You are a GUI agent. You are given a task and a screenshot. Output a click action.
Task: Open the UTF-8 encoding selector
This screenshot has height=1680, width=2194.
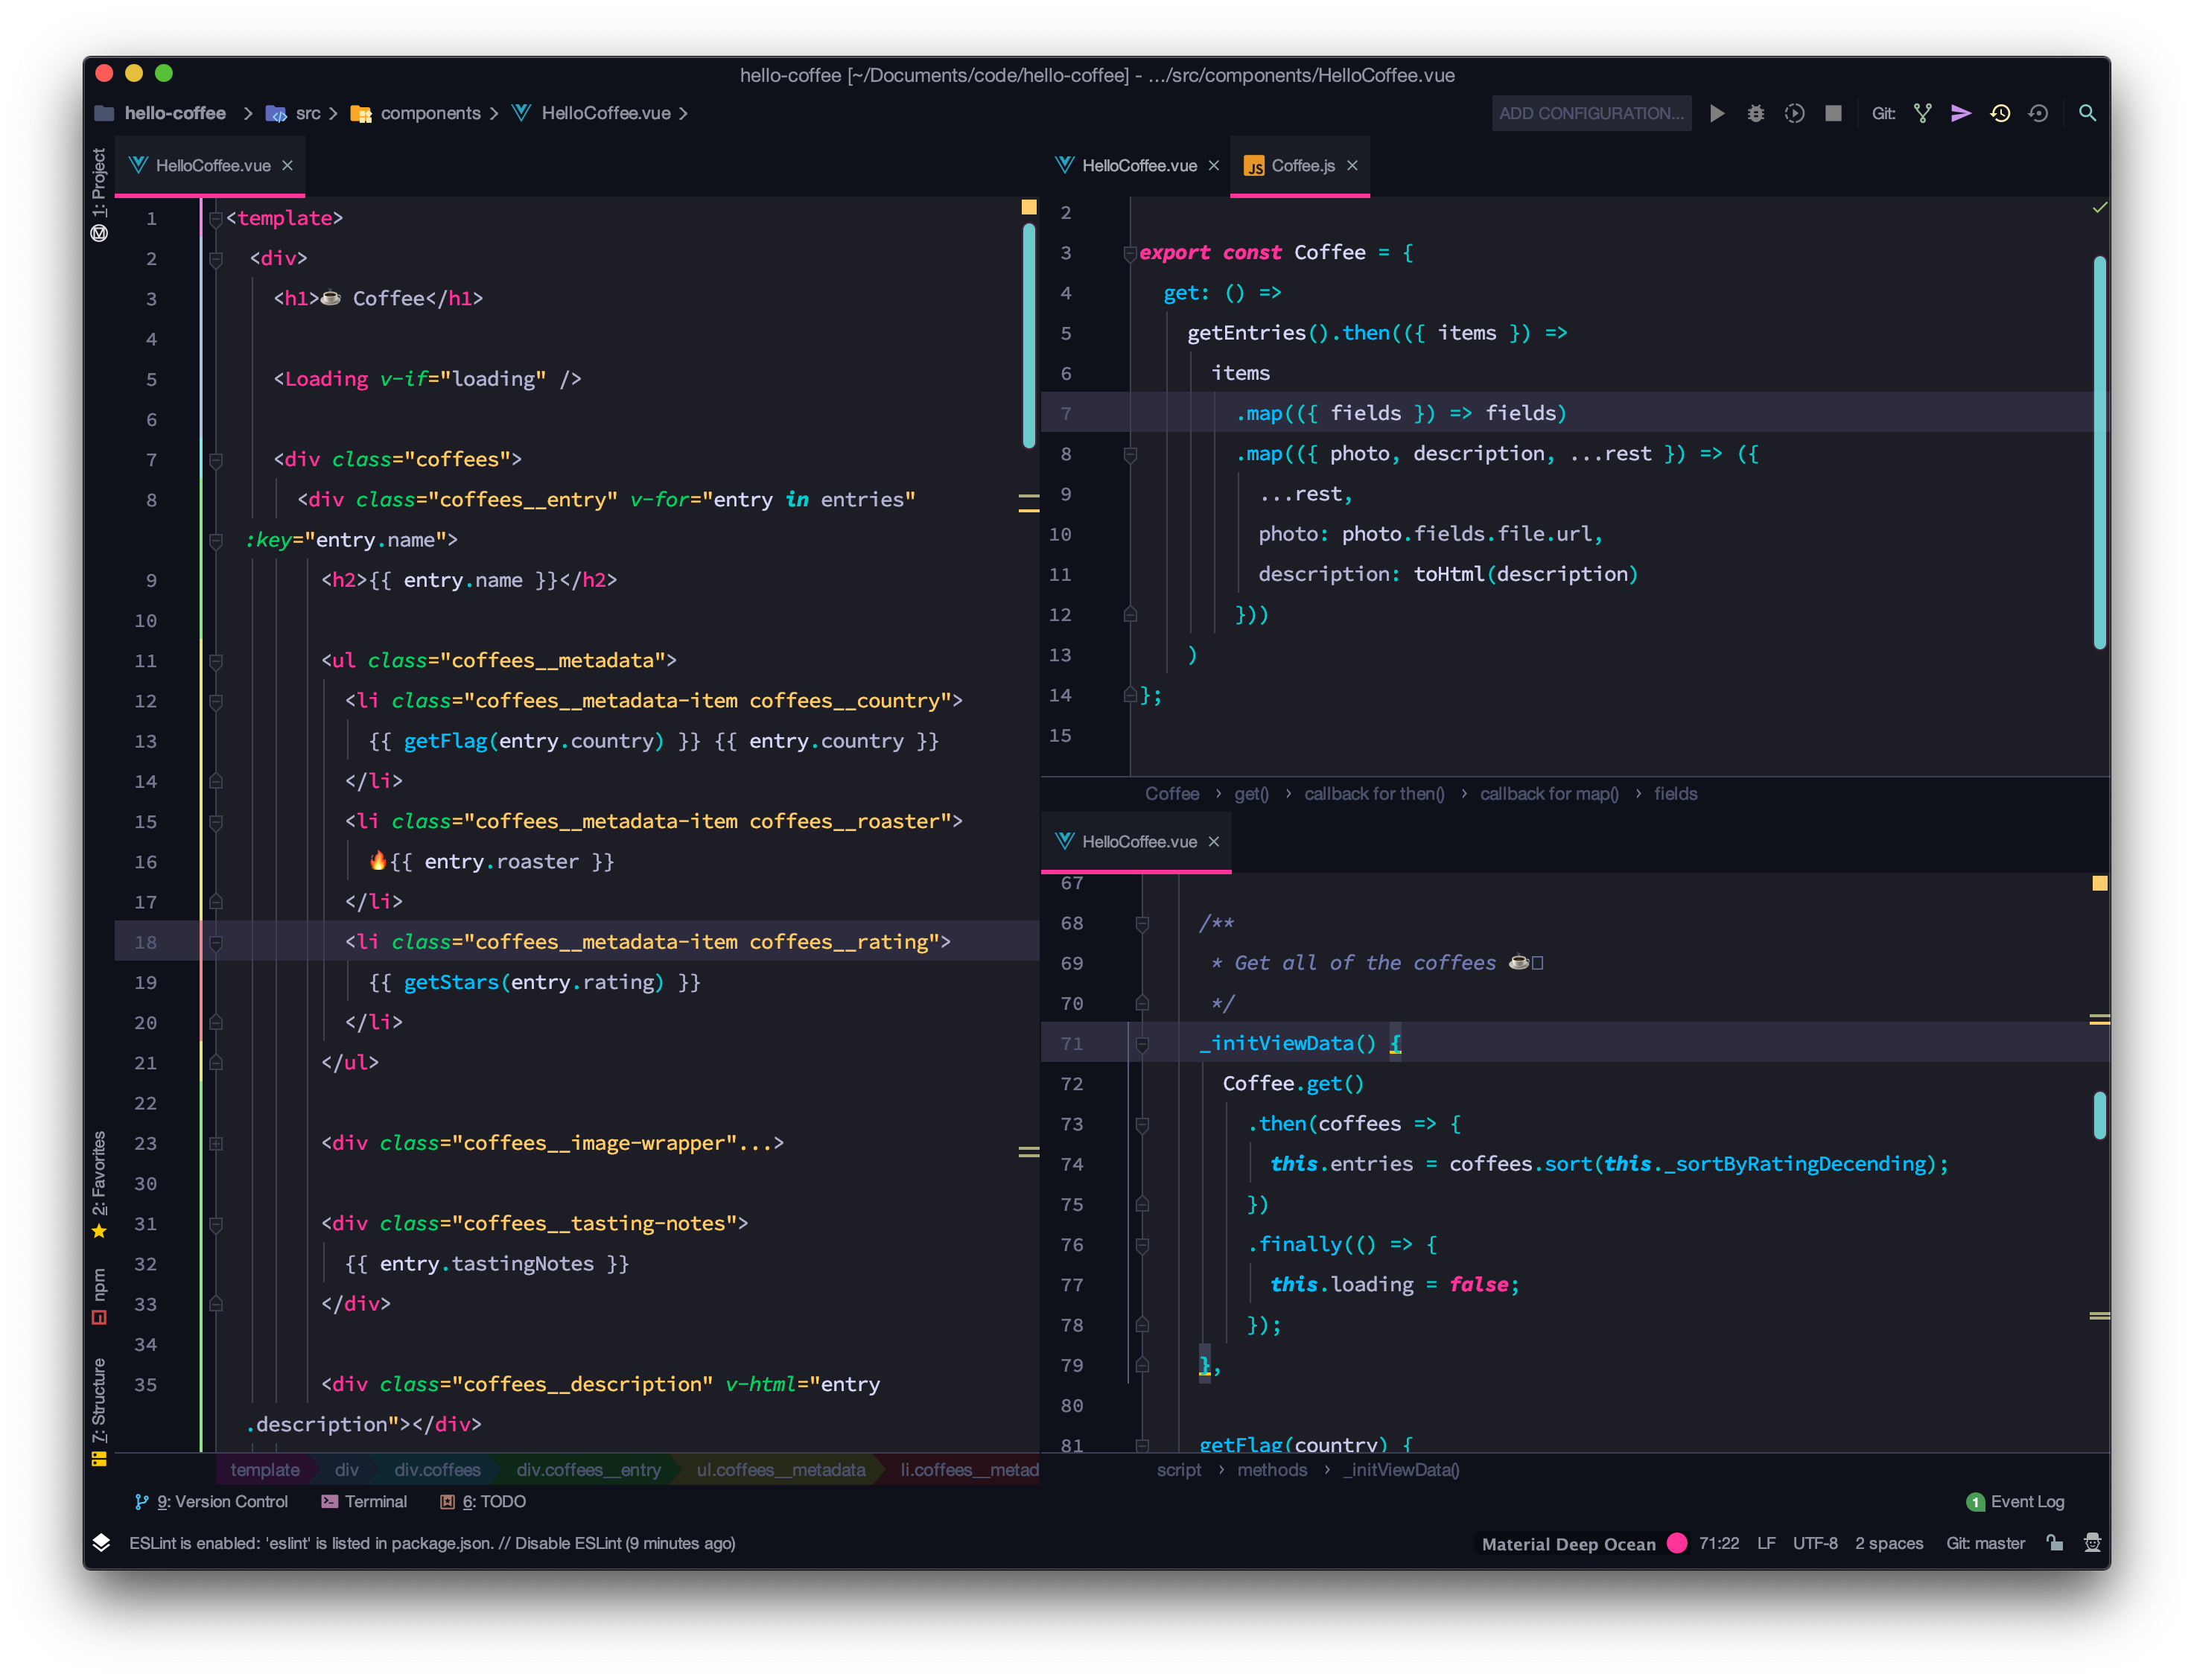1814,1543
